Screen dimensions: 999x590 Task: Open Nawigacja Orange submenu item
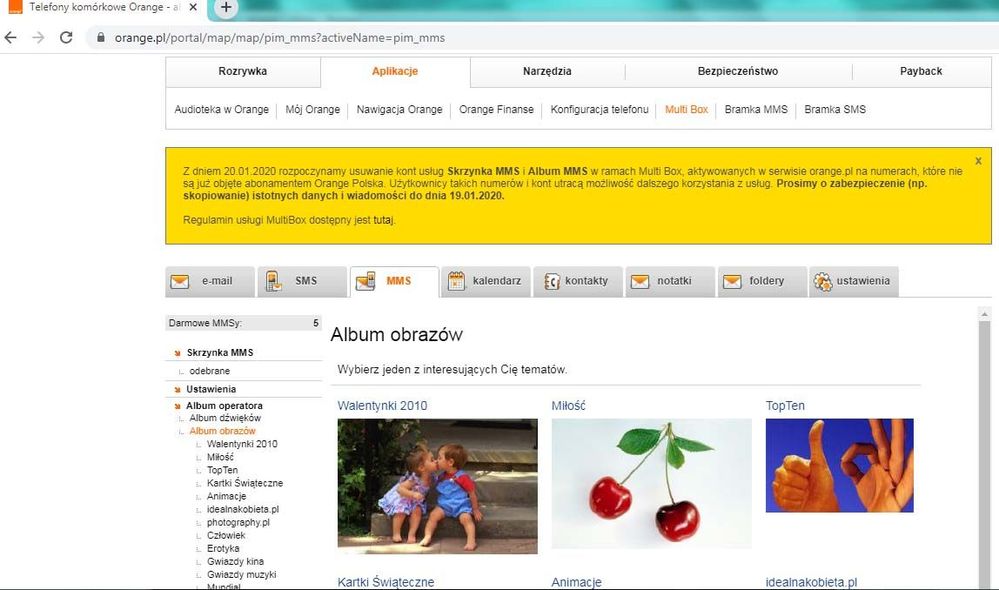[x=399, y=110]
